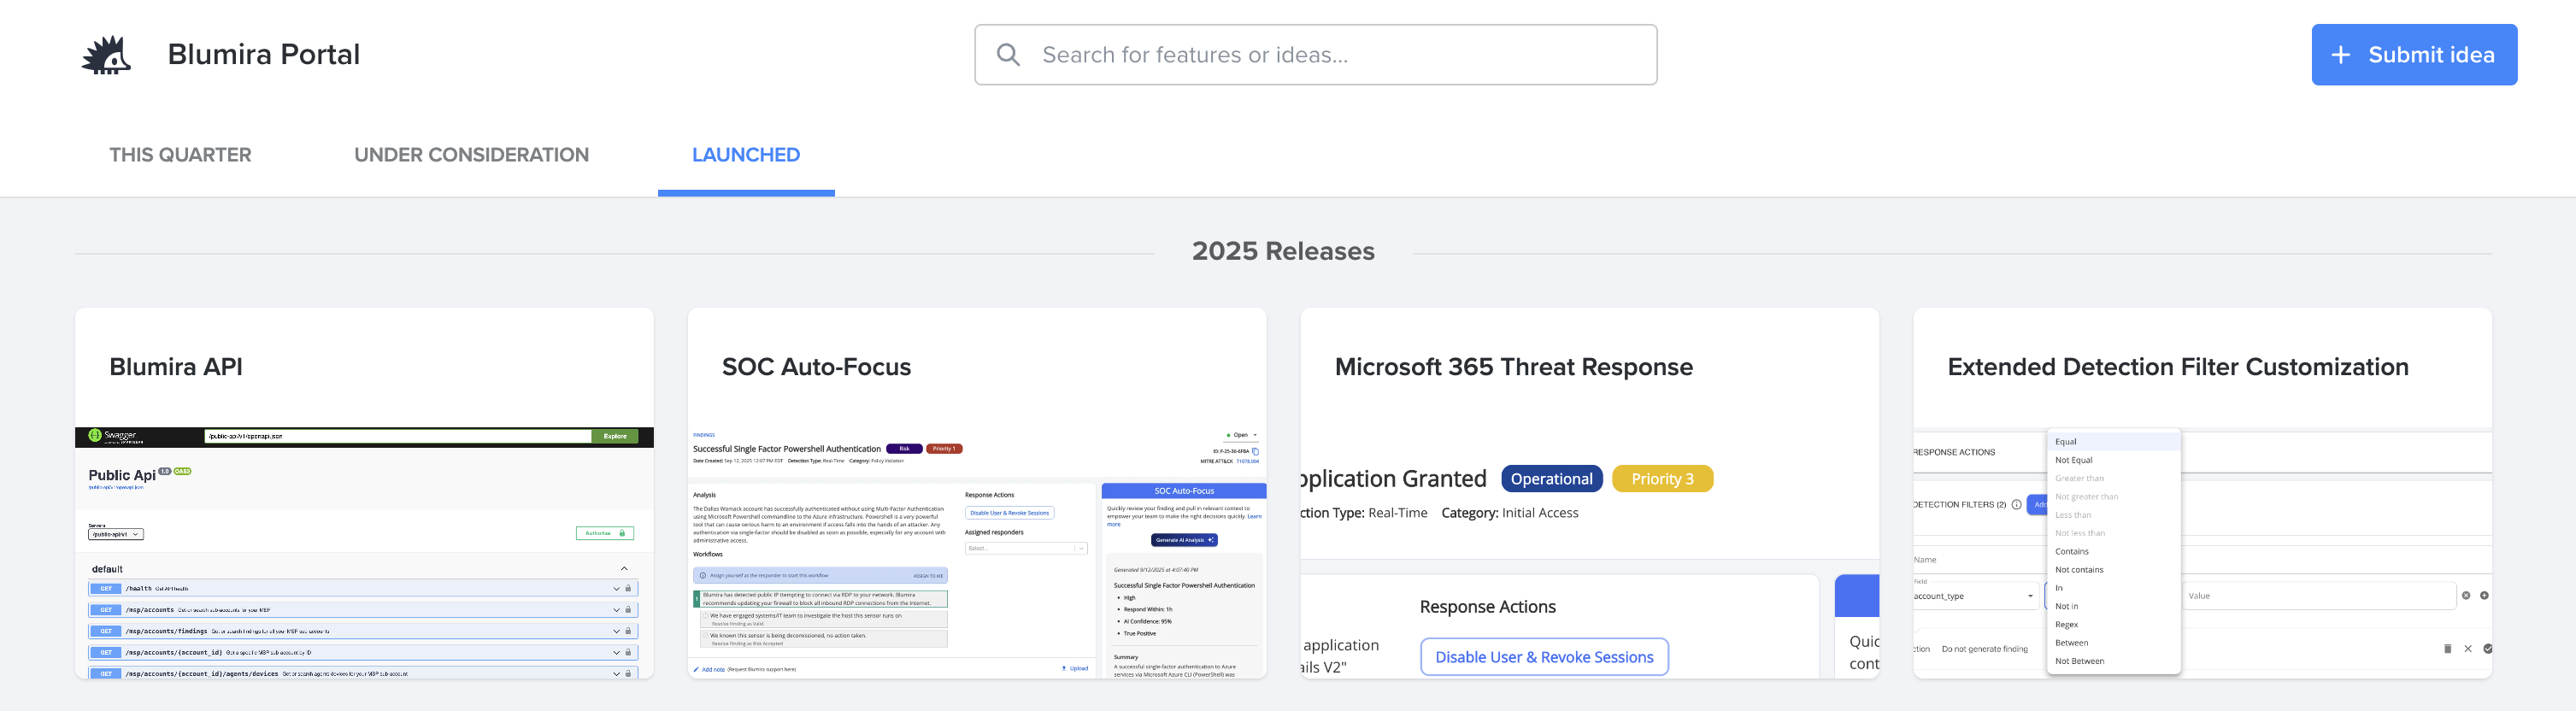Click the magnifier icon in the search bar

(x=1008, y=55)
